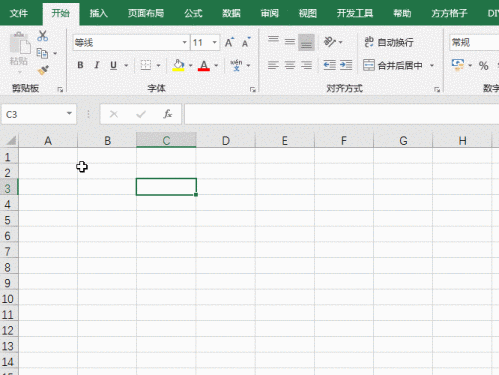Click into the formula bar input
Image resolution: width=499 pixels, height=375 pixels.
[342, 114]
